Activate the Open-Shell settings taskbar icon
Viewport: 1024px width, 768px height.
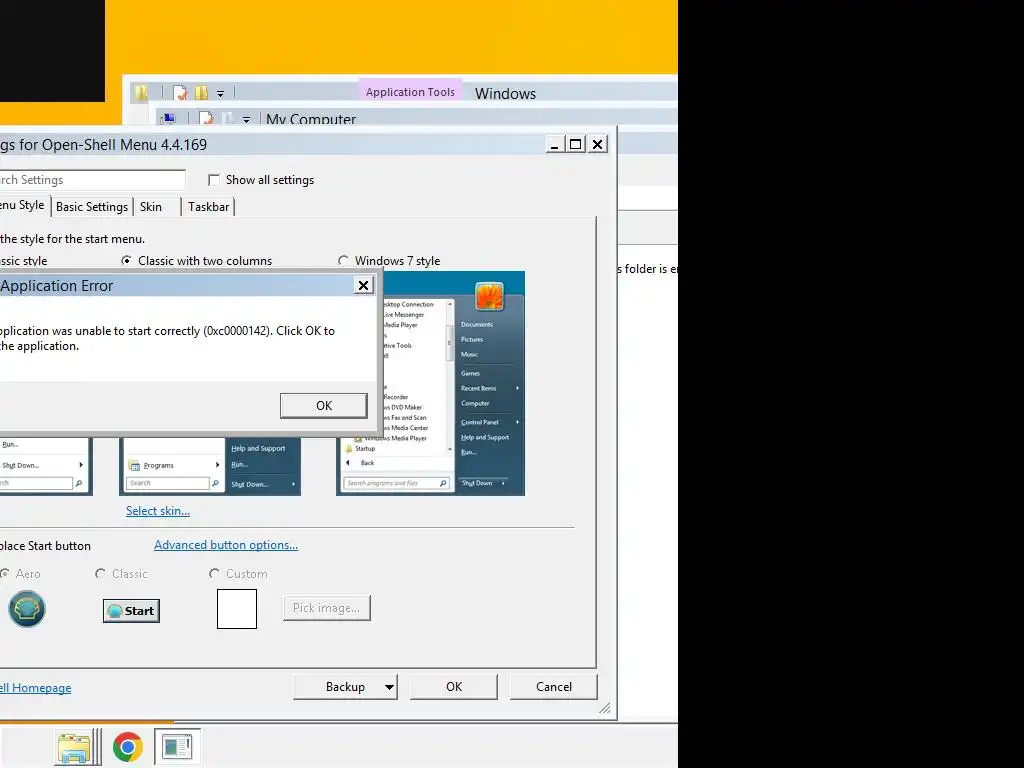177,747
